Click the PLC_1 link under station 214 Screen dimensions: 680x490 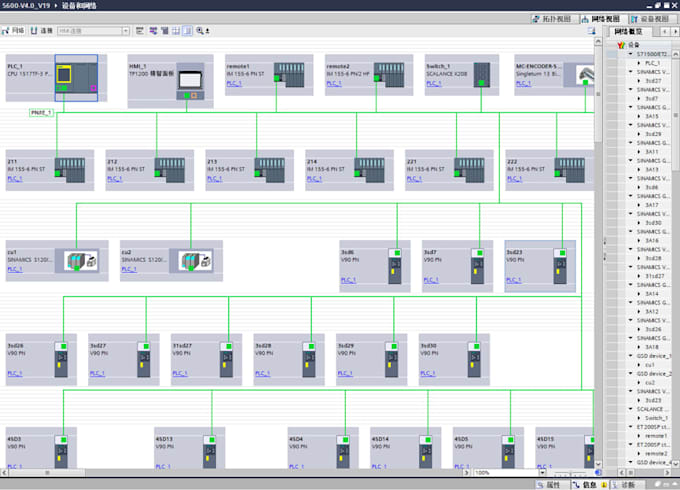click(314, 179)
